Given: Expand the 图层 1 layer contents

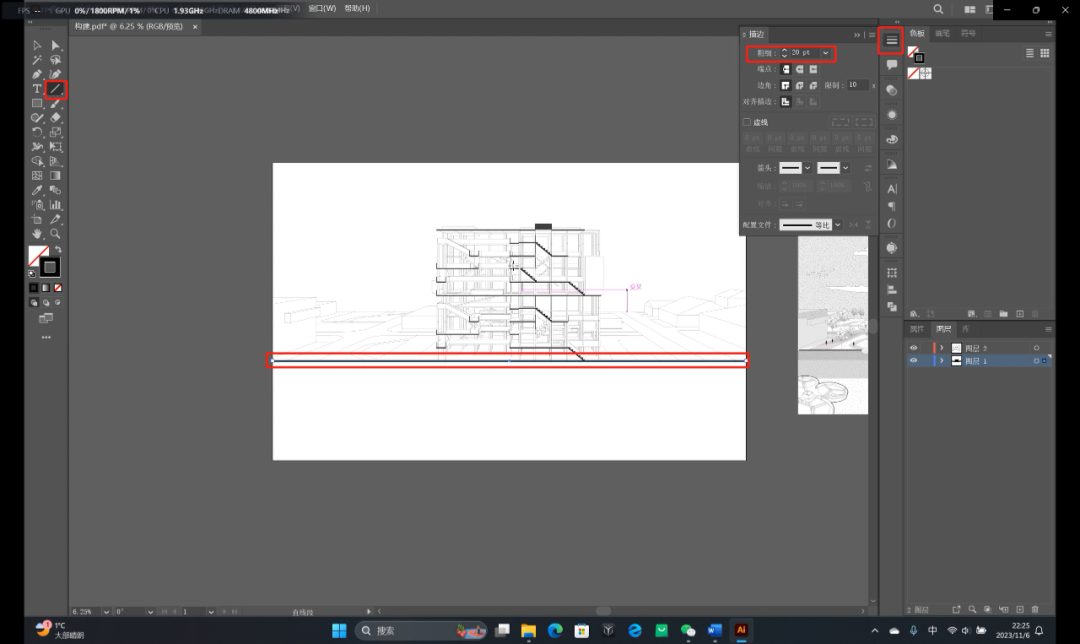Looking at the screenshot, I should (942, 361).
